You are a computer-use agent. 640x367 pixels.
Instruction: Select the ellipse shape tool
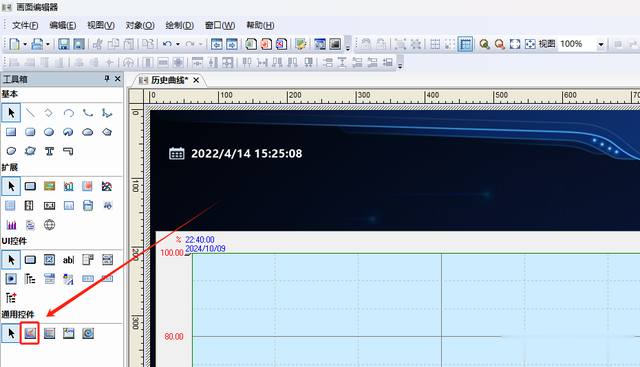click(x=49, y=132)
